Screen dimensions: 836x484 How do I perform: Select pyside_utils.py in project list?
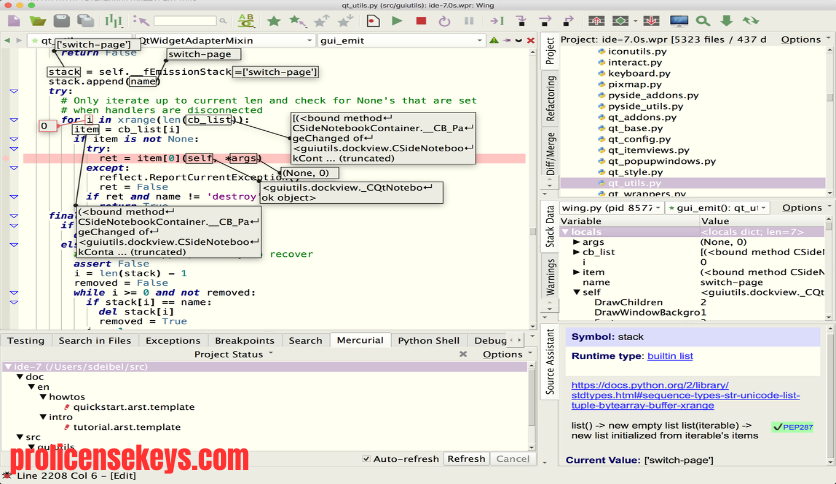click(x=645, y=107)
